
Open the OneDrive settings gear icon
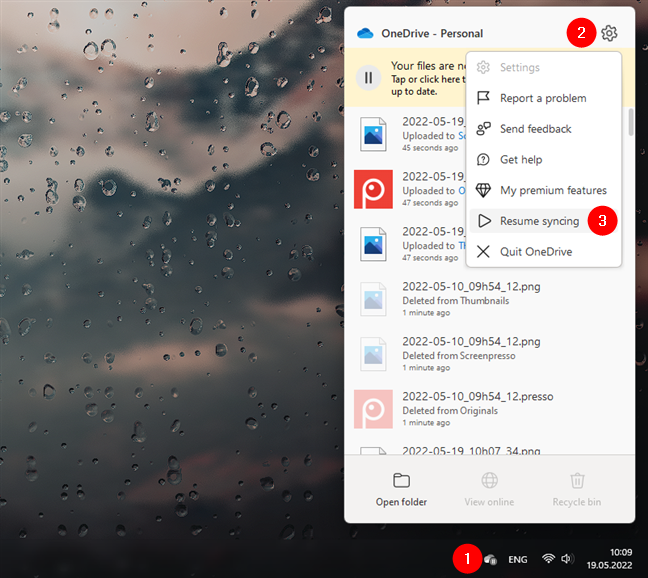pyautogui.click(x=609, y=33)
